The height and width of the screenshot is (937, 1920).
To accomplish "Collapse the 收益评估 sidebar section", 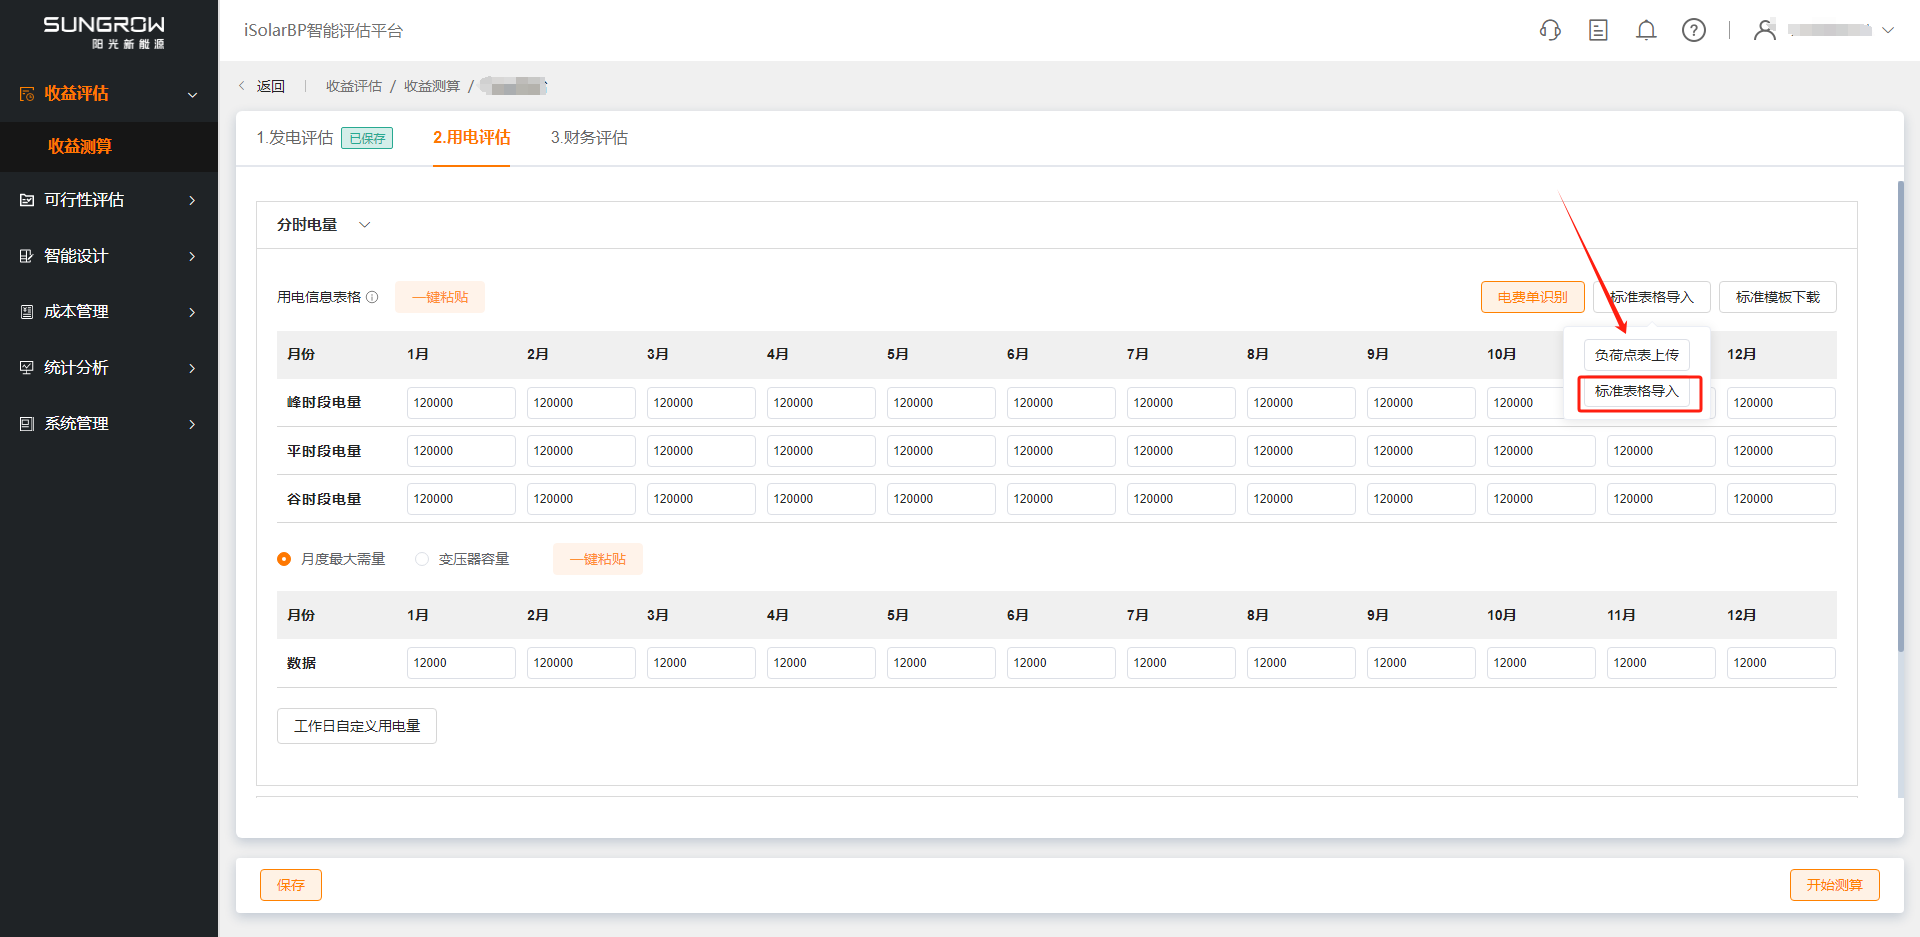I will coord(192,94).
